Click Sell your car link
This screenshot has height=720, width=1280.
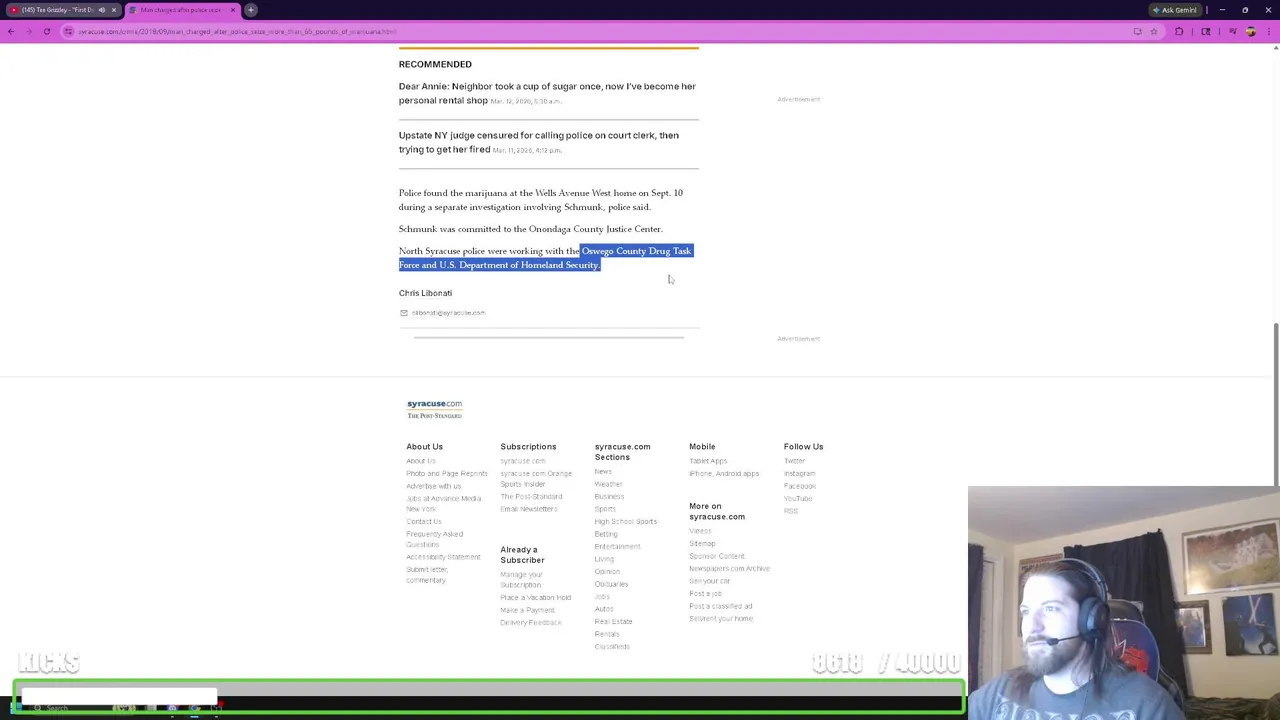point(709,581)
